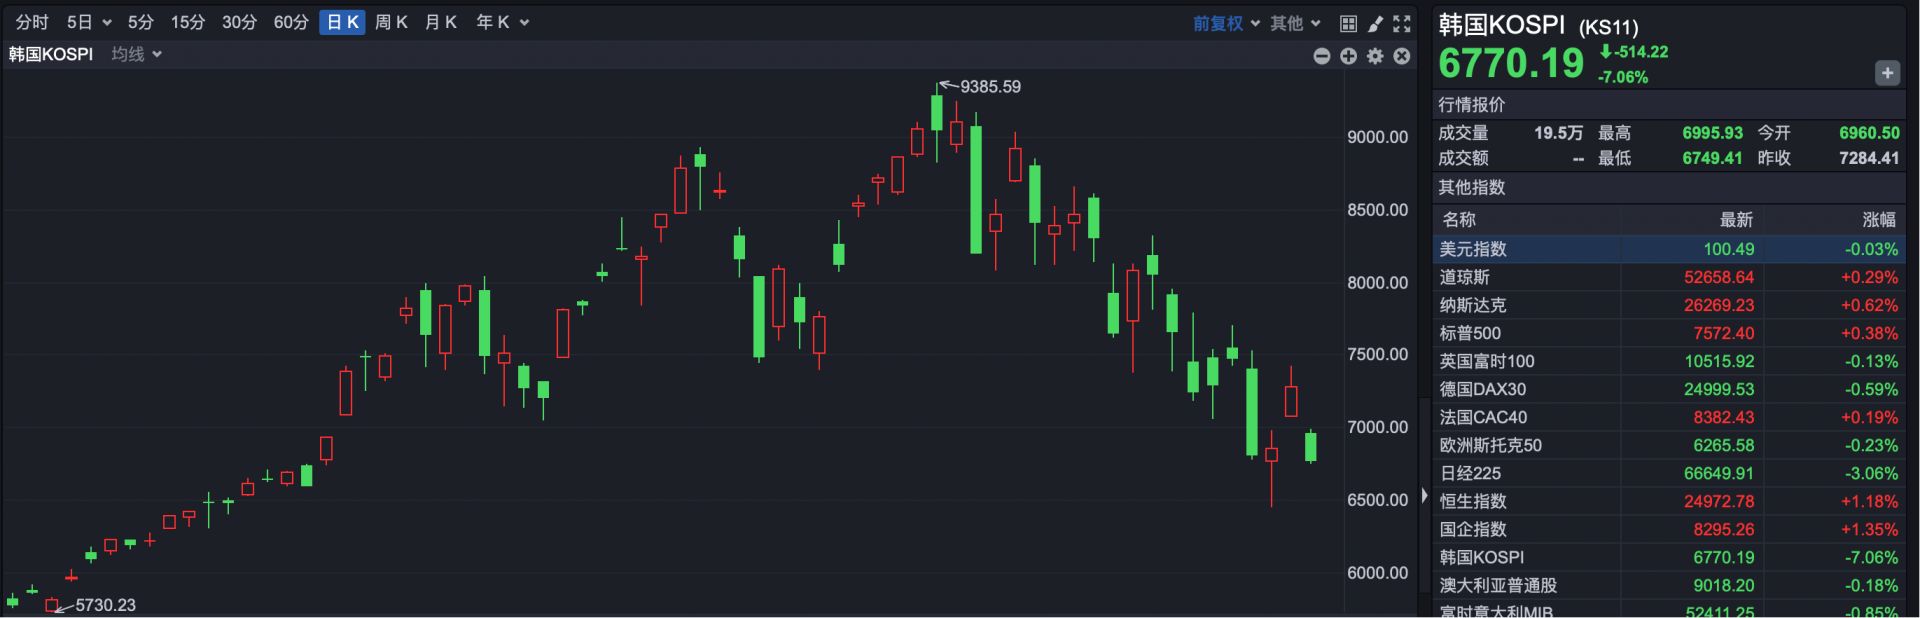
Task: Switch to the 60分 interval tab
Action: (x=291, y=22)
